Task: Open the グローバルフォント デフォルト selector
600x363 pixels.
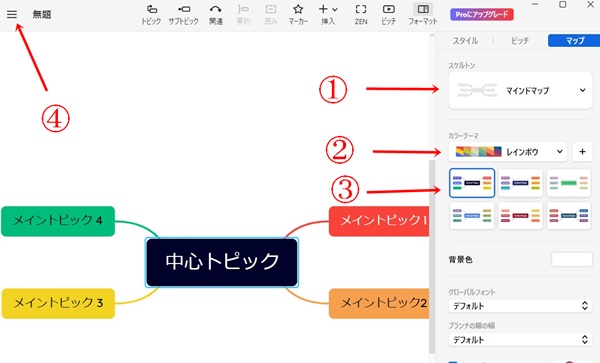Action: pyautogui.click(x=520, y=306)
